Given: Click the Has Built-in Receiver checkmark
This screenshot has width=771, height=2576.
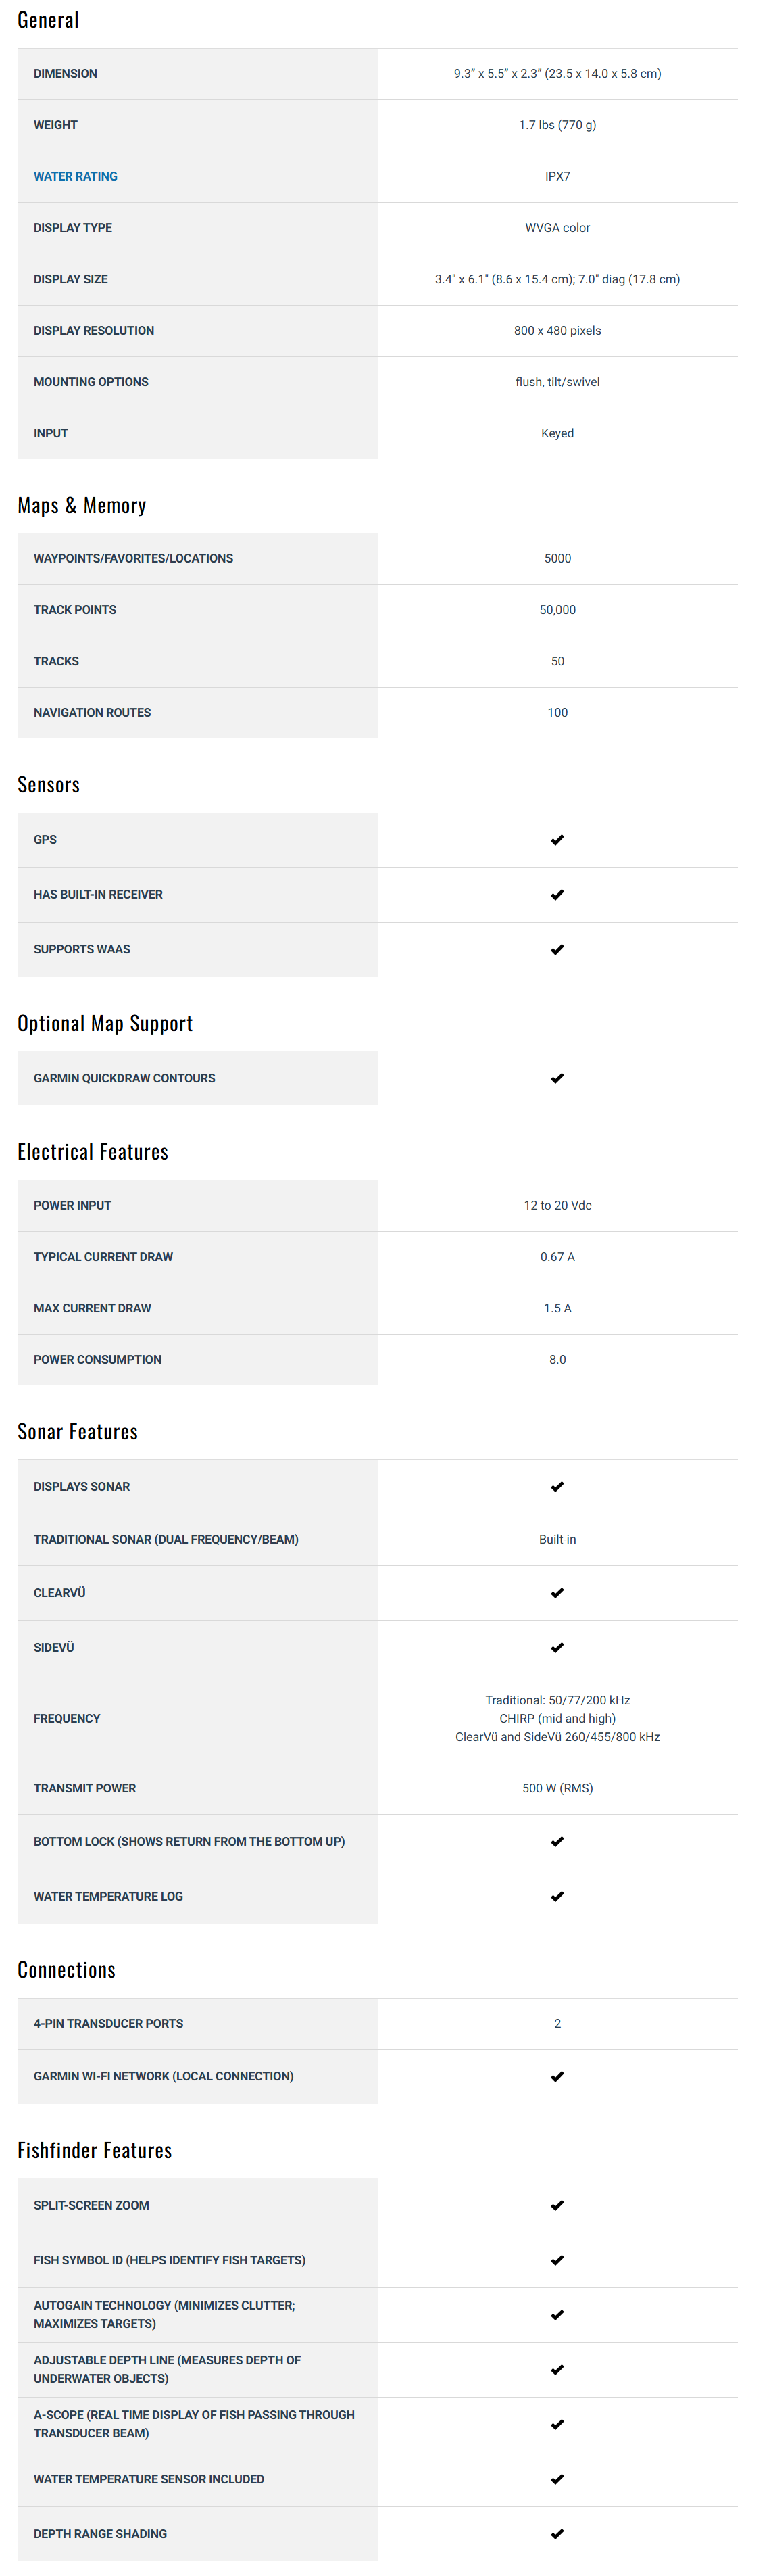Looking at the screenshot, I should (x=557, y=895).
